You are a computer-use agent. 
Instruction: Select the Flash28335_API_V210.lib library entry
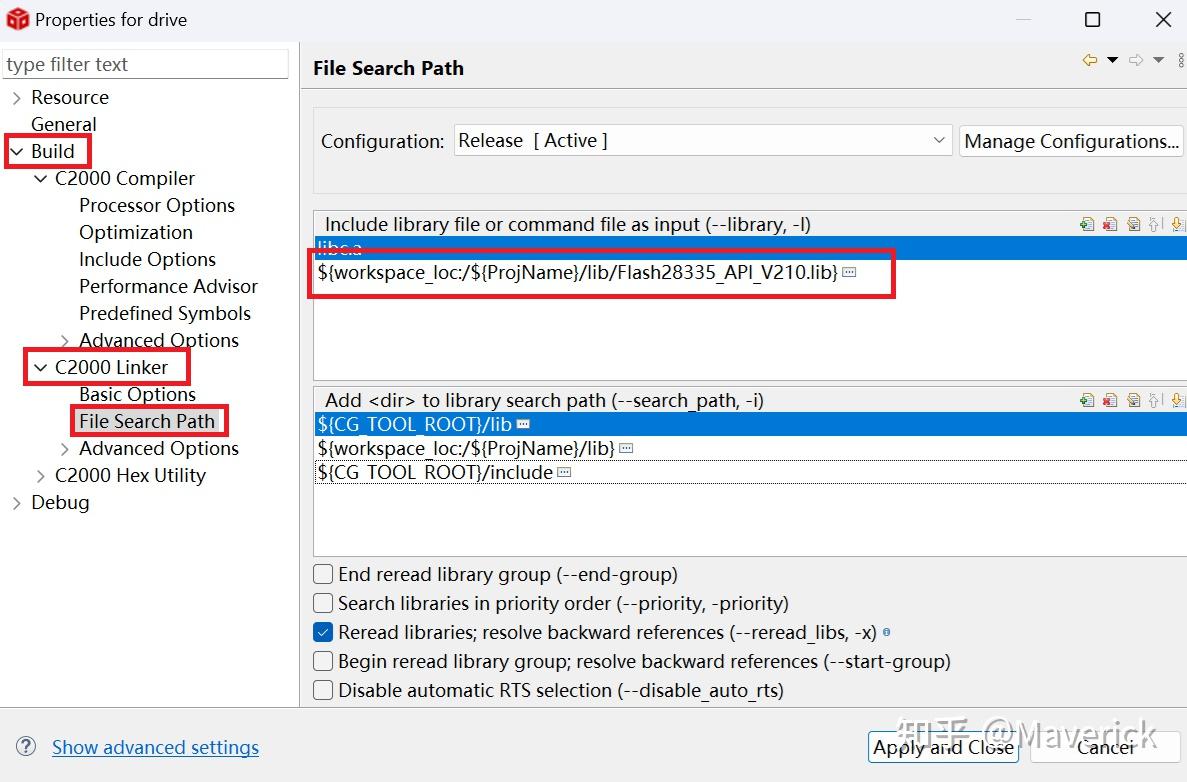(577, 272)
